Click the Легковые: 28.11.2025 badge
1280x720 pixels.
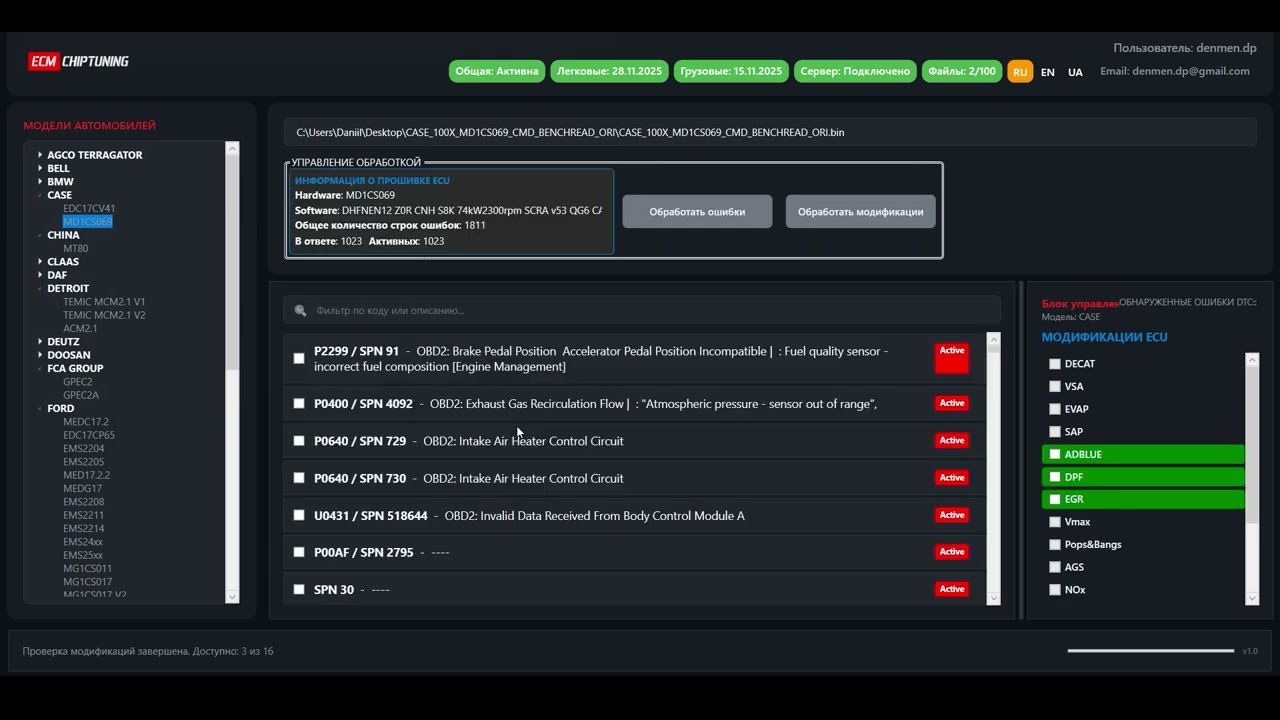pyautogui.click(x=609, y=71)
